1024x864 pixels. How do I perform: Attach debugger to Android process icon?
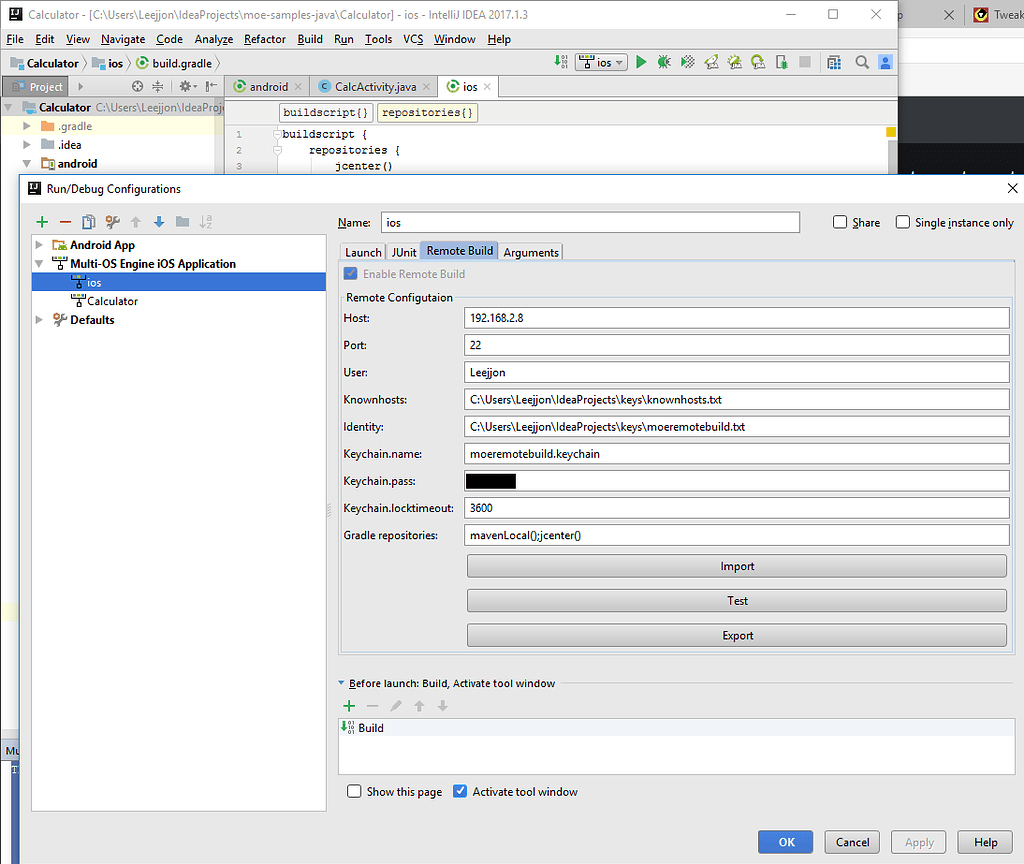point(782,62)
